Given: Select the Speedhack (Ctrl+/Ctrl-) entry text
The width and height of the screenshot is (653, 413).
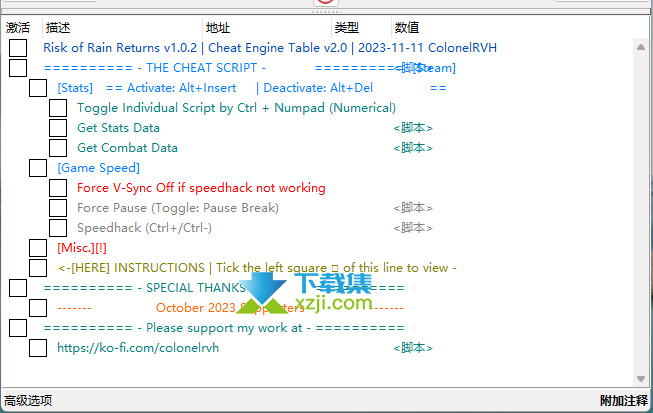Looking at the screenshot, I should point(144,228).
